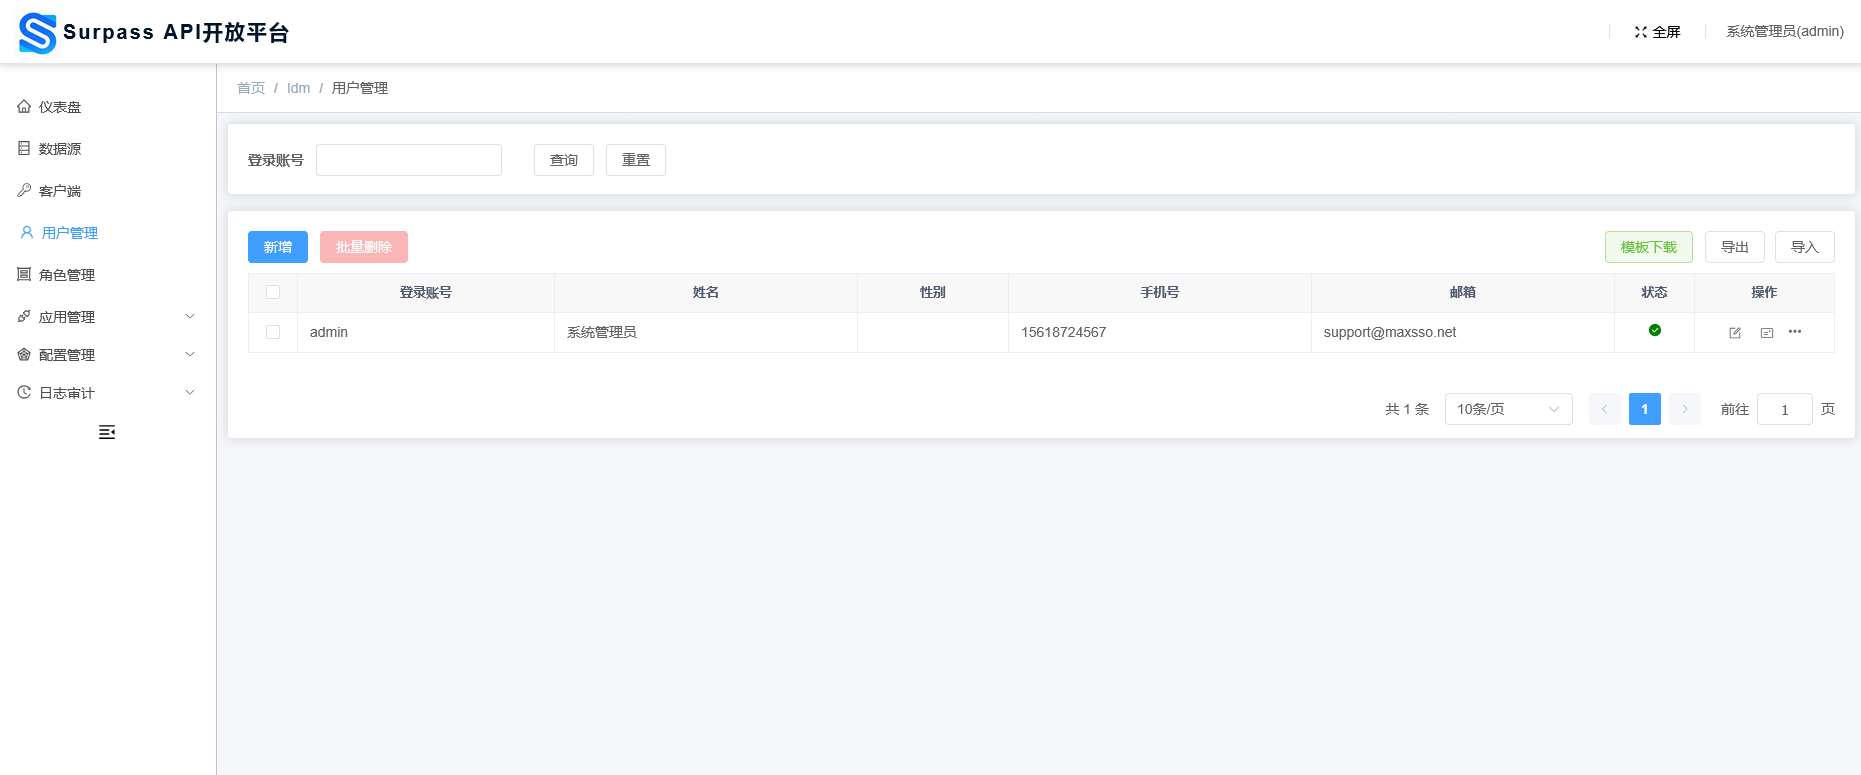The image size is (1861, 775).
Task: Click the 查询 search button
Action: pos(564,160)
